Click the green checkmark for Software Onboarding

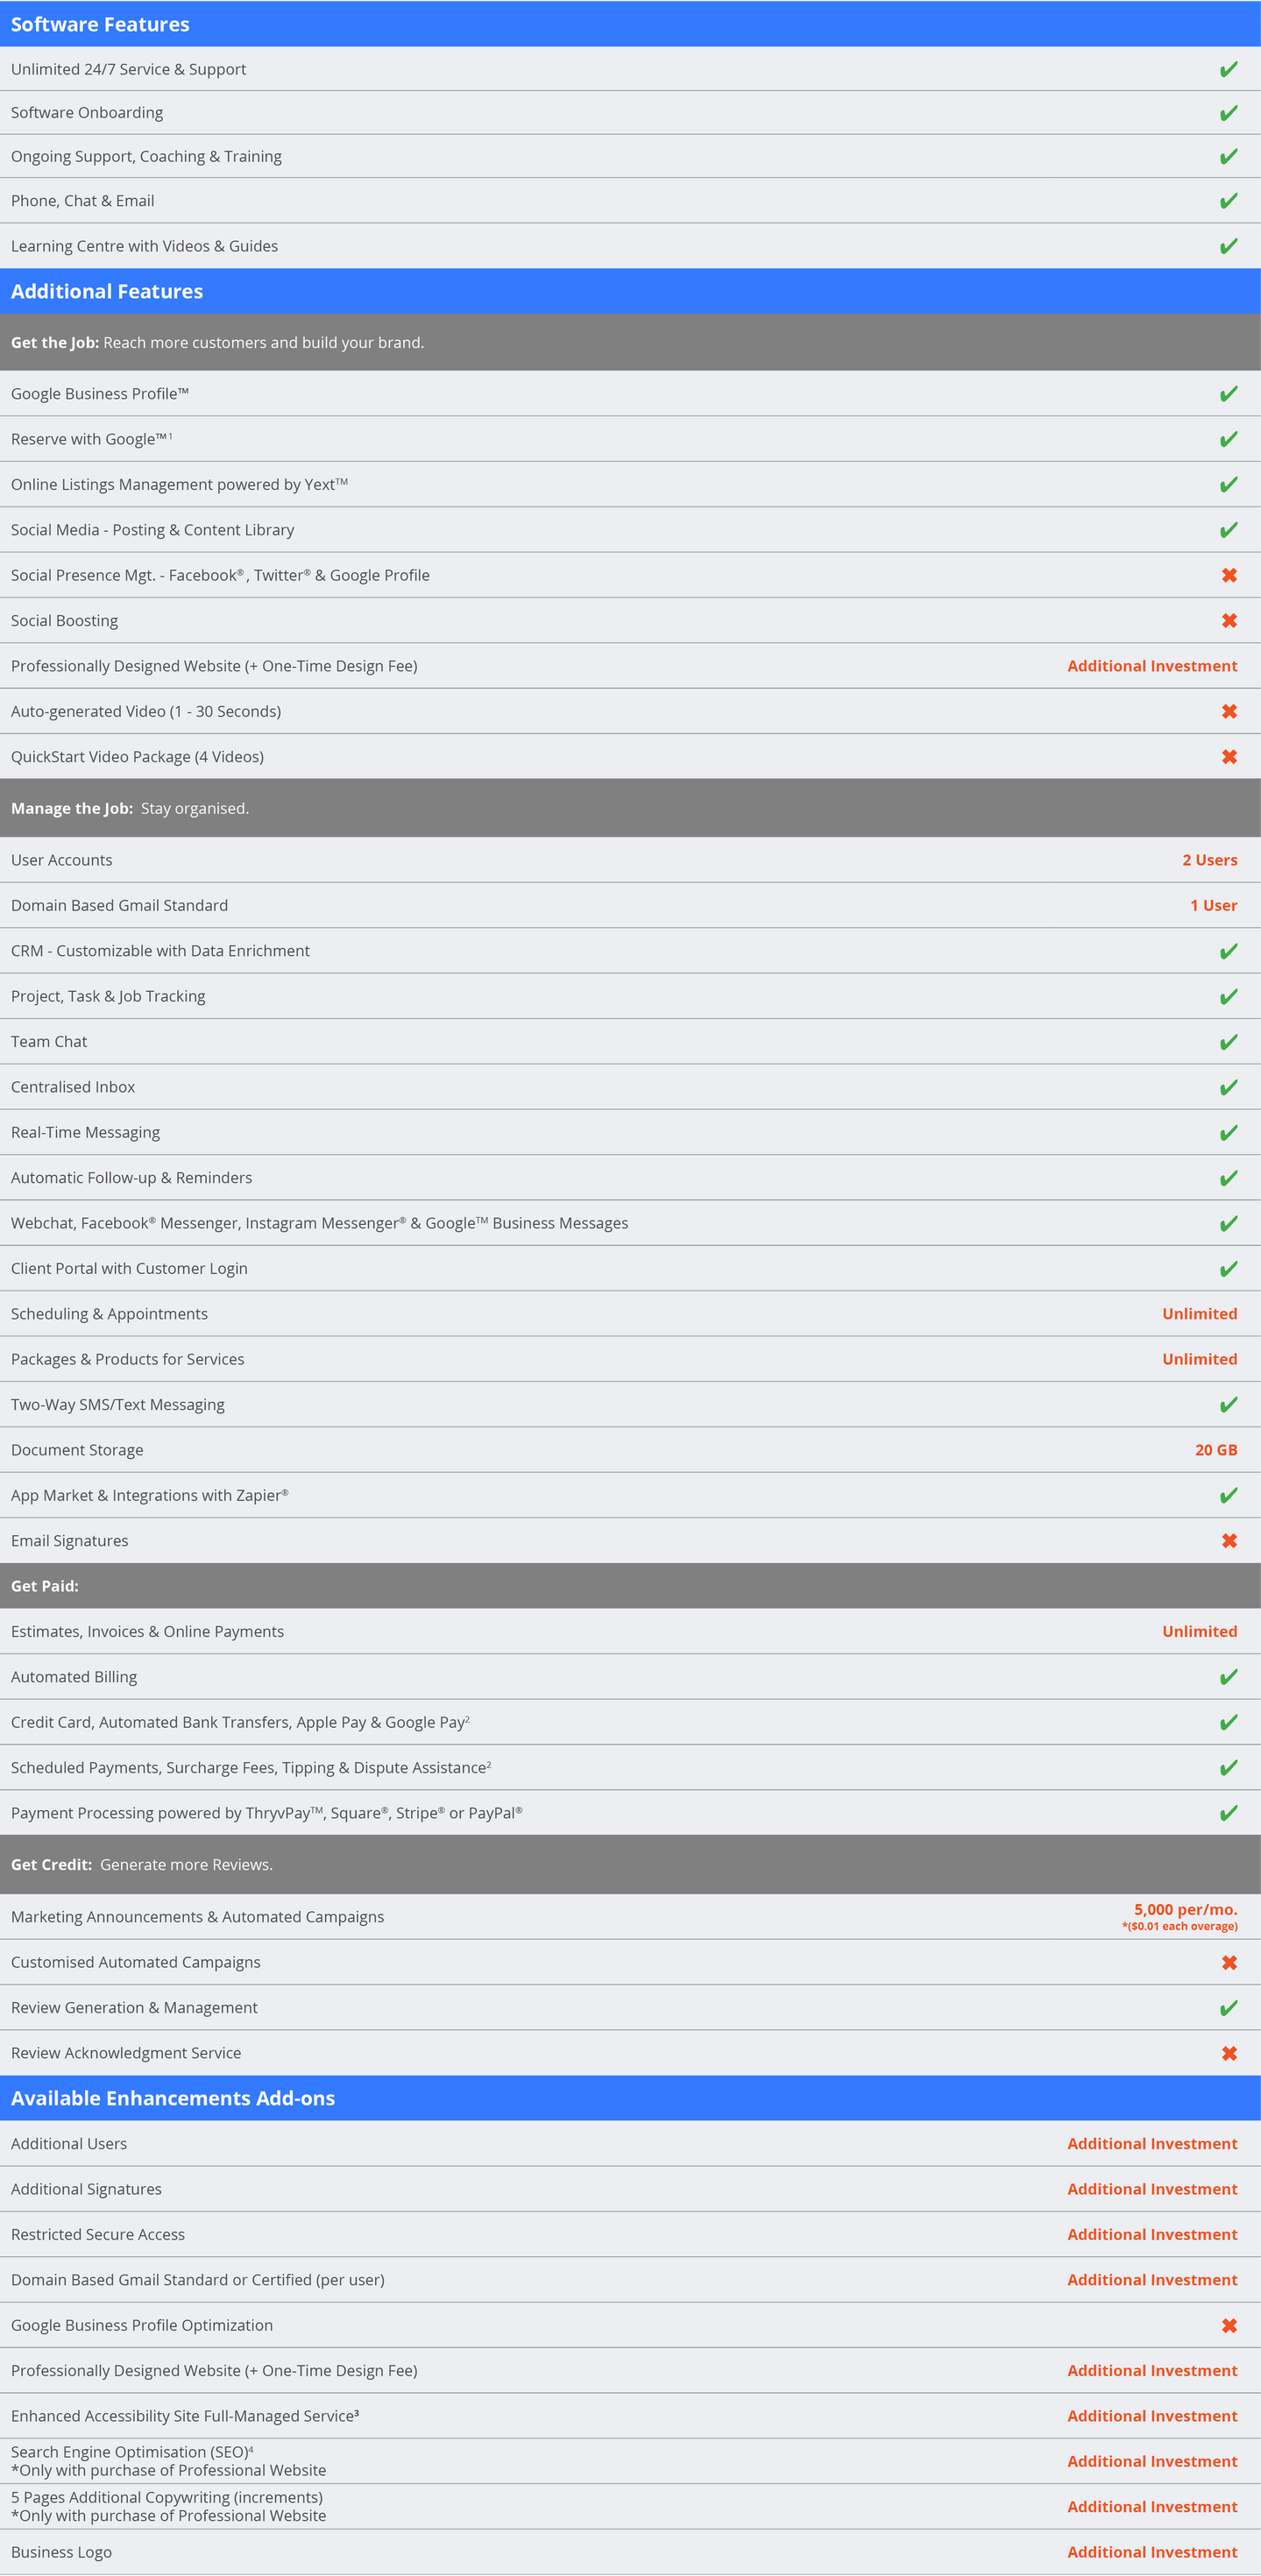click(x=1228, y=113)
